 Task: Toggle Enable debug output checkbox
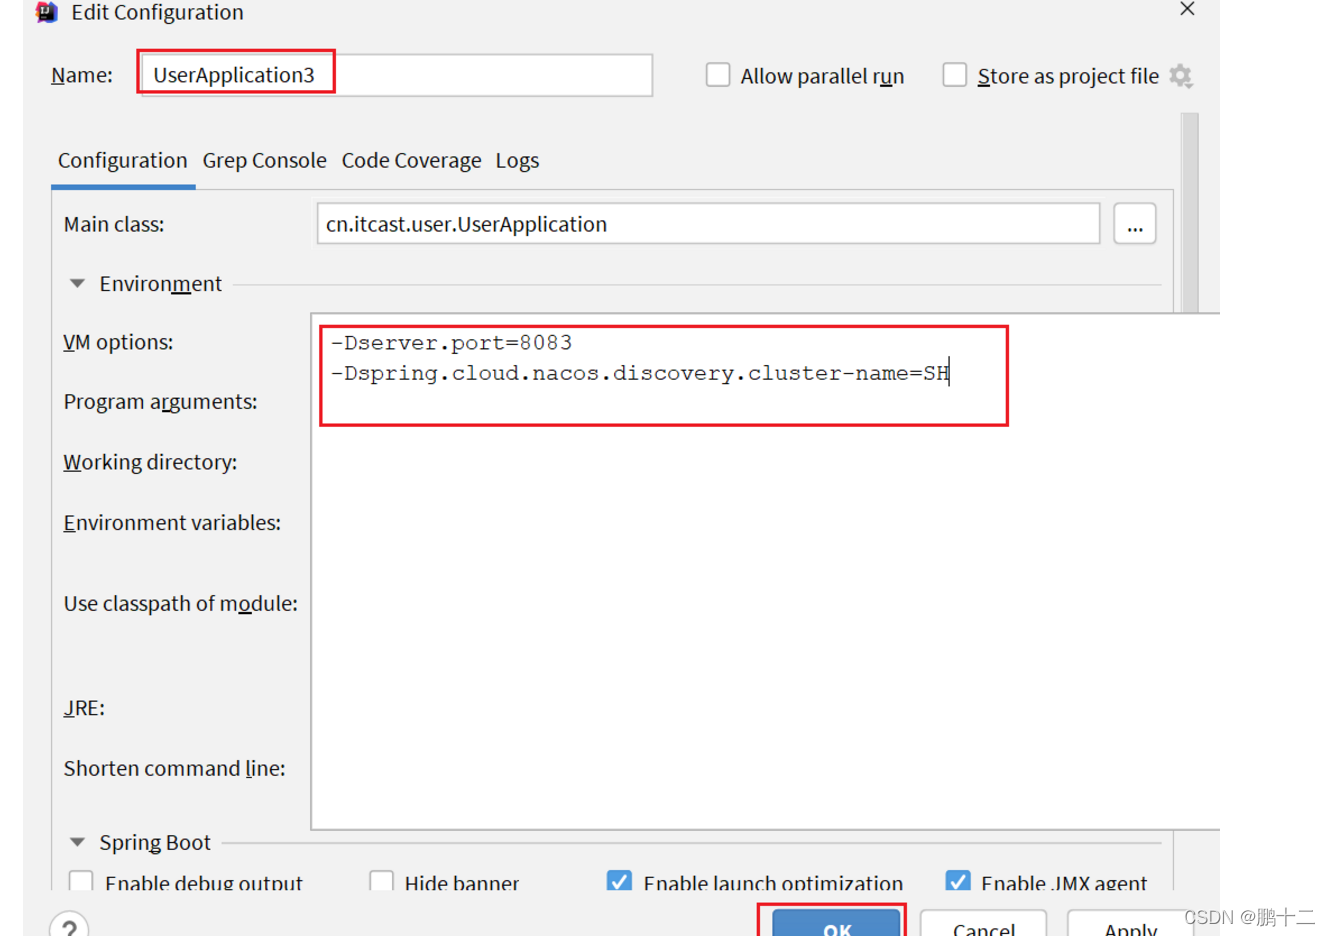click(81, 881)
